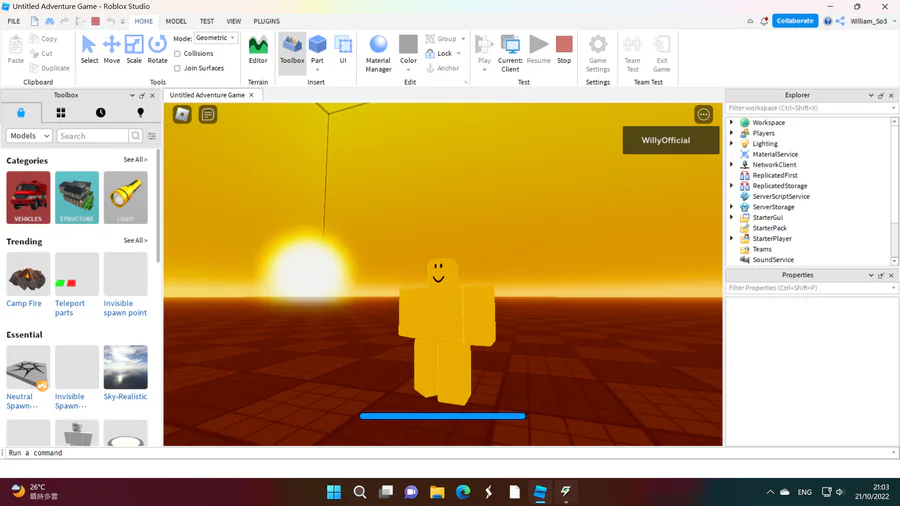Click the help question mark icon
This screenshot has width=900, height=506.
point(827,21)
